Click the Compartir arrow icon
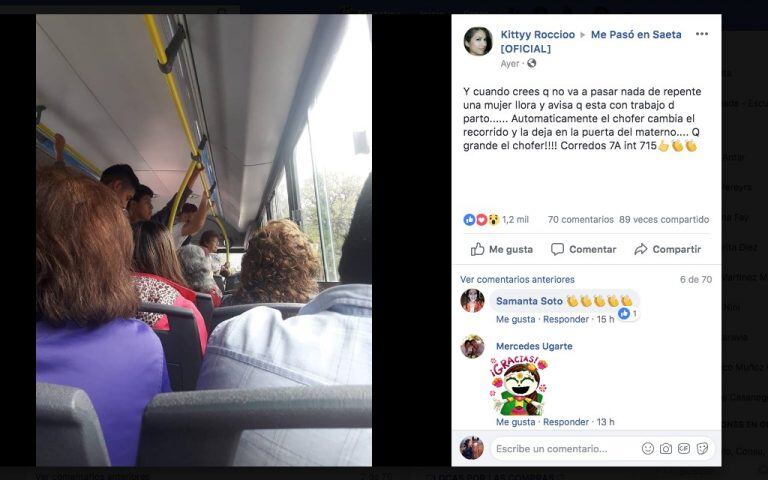Image resolution: width=768 pixels, height=480 pixels. (640, 249)
